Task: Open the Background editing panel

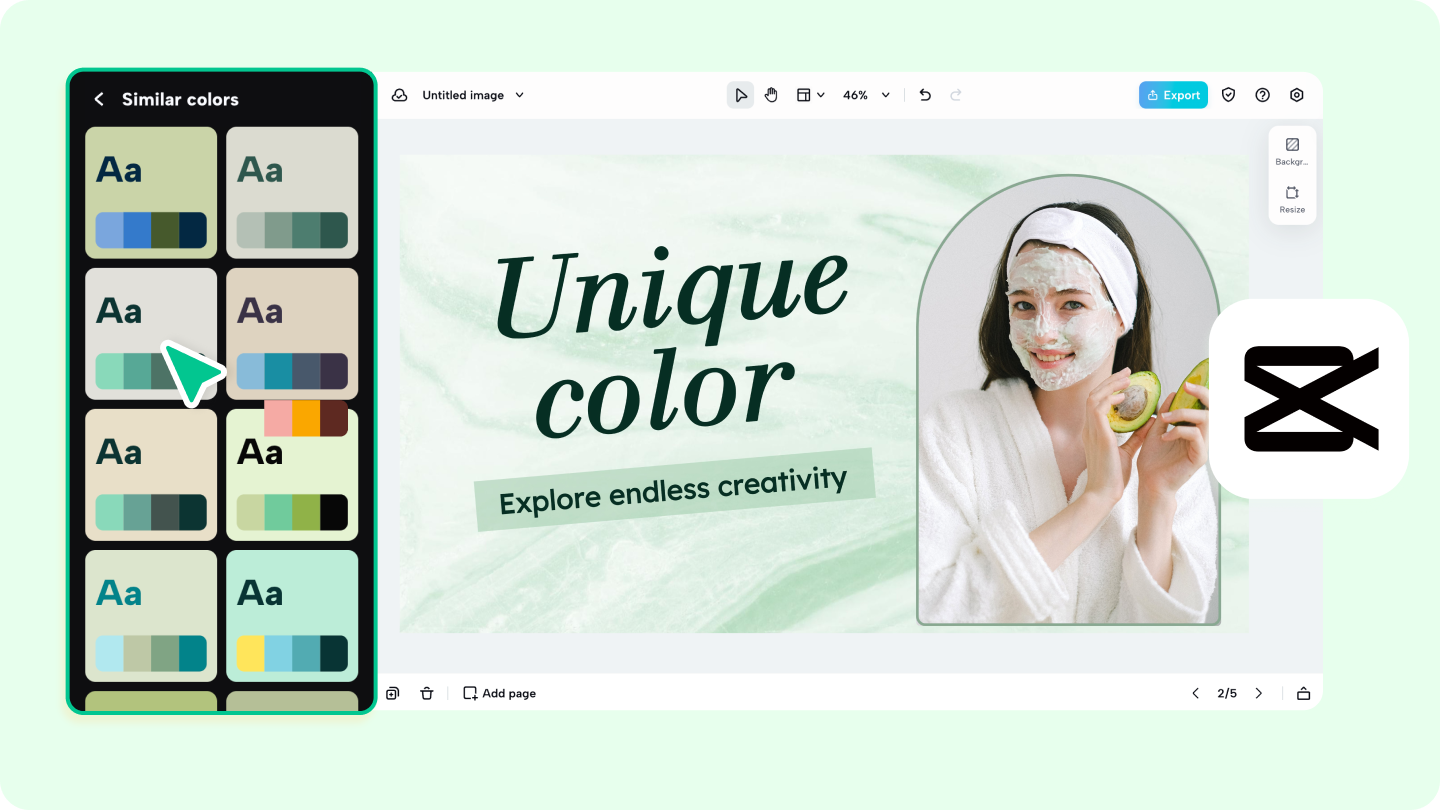Action: pyautogui.click(x=1292, y=148)
